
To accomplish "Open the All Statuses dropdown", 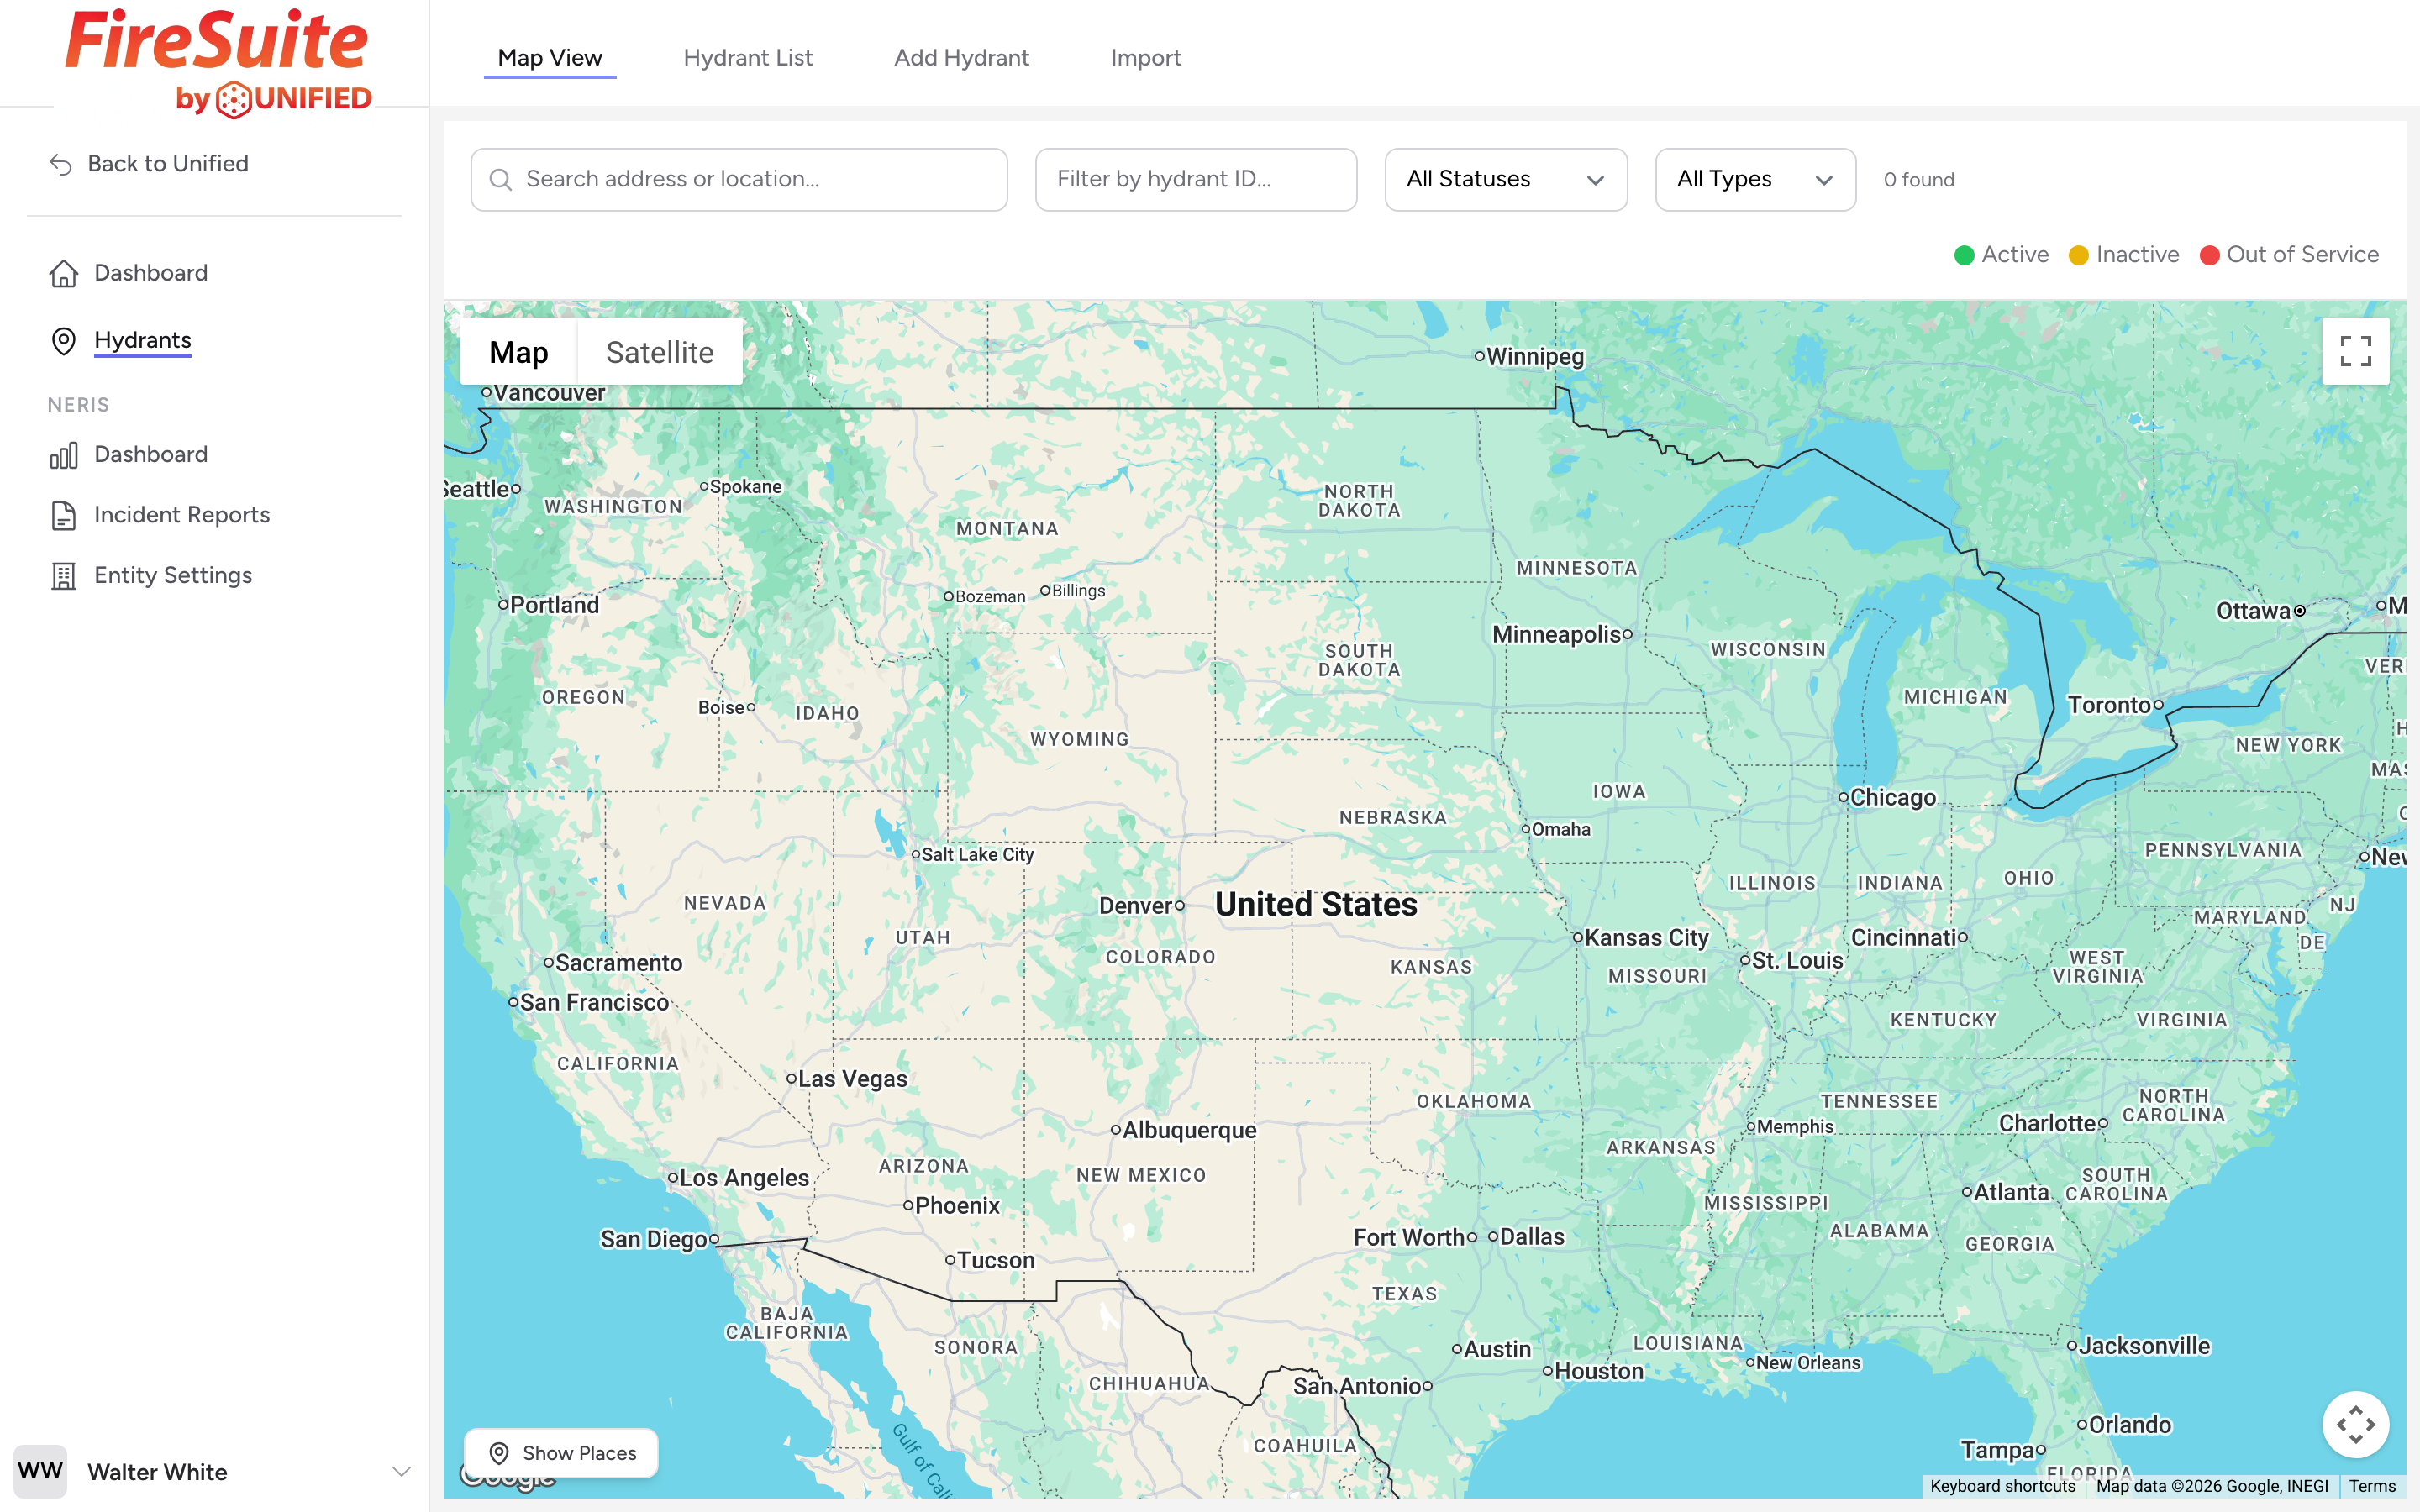I will click(x=1505, y=180).
